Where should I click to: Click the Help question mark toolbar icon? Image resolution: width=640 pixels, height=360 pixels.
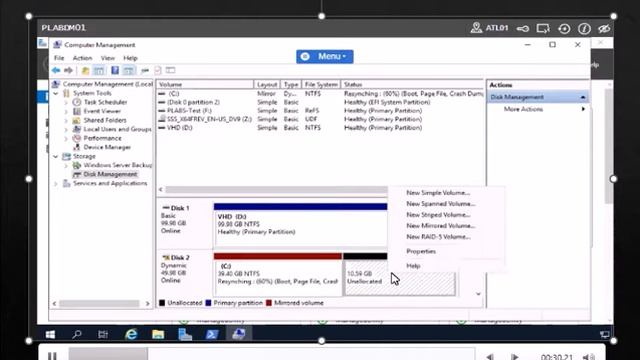click(x=115, y=70)
